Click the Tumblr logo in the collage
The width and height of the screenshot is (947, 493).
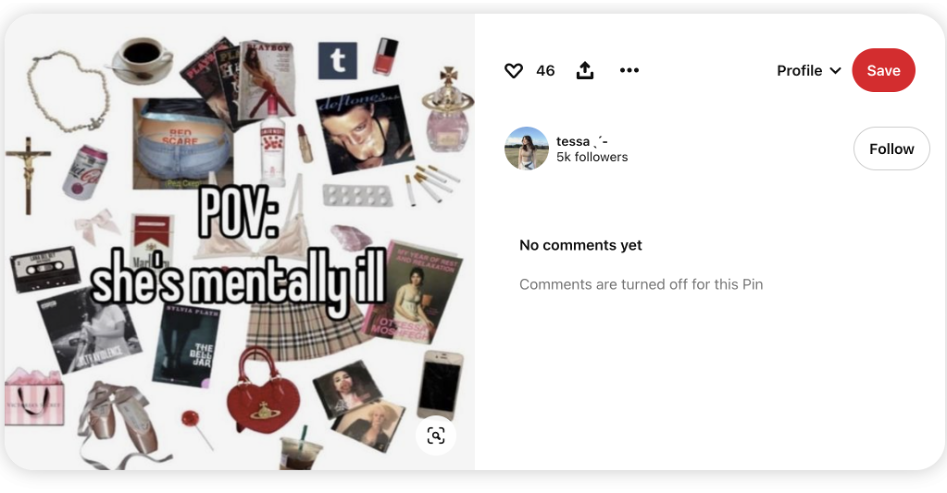[x=338, y=60]
